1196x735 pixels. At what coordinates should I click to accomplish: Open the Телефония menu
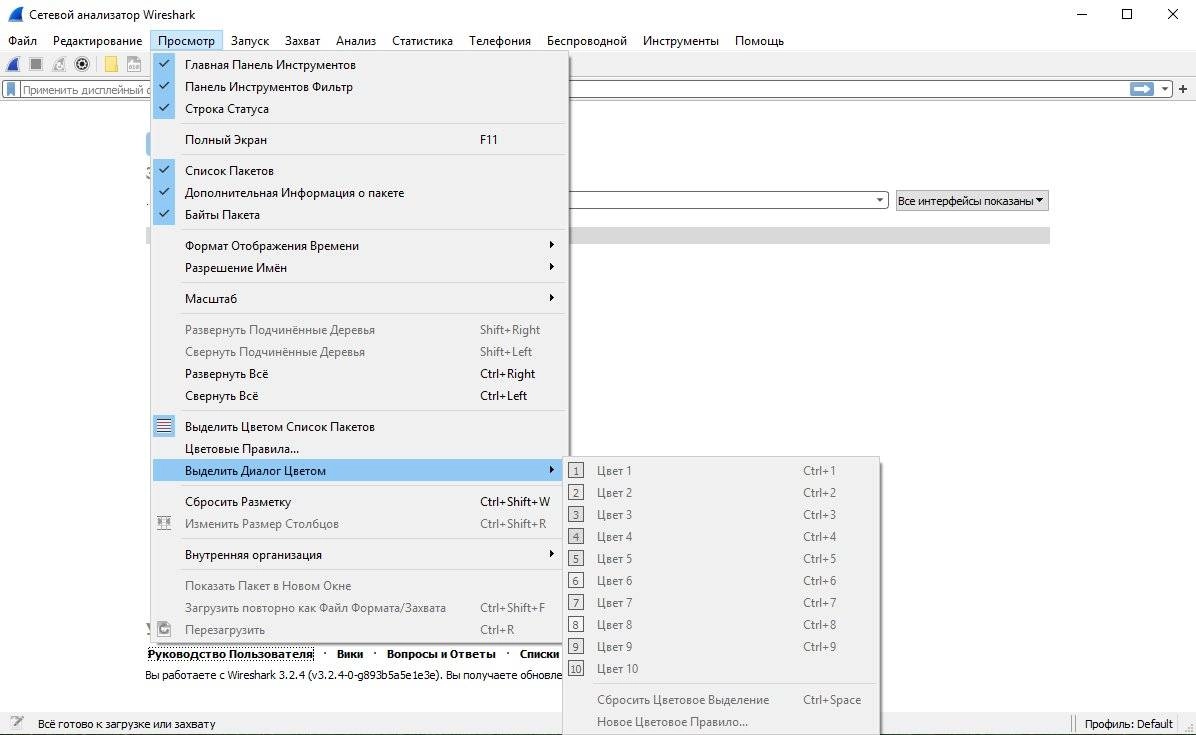click(500, 40)
